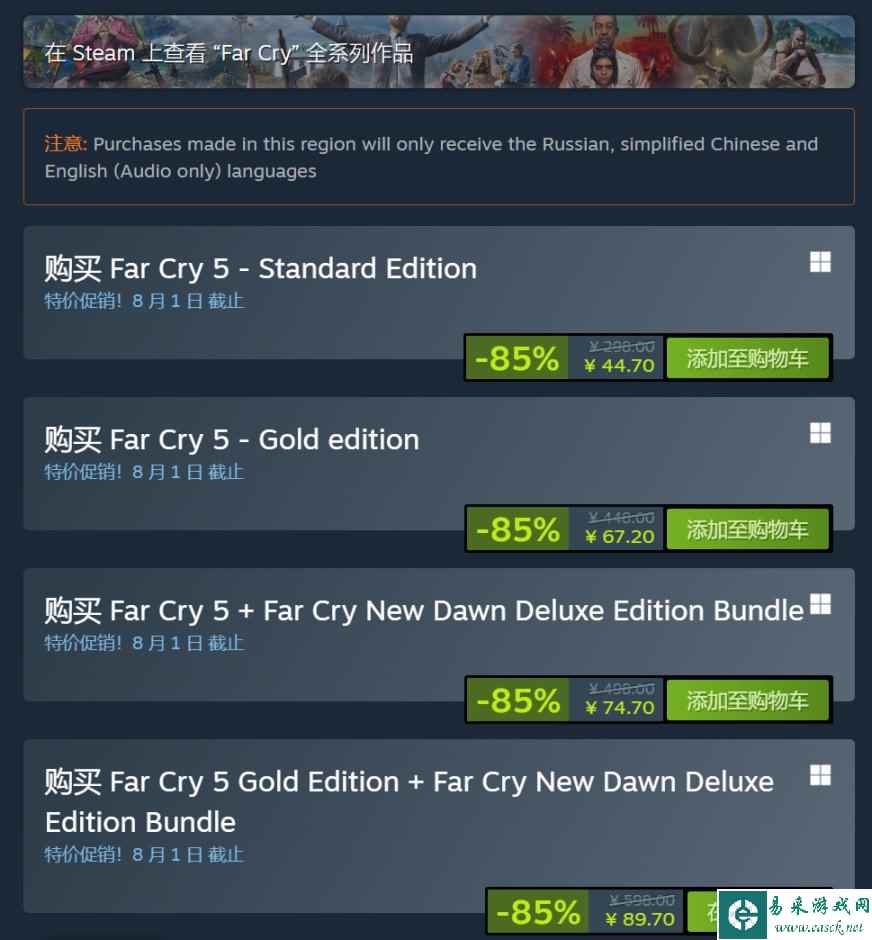This screenshot has height=940, width=872.
Task: Add Far Cry 5 + New Dawn Deluxe Bundle to cart
Action: pos(747,700)
